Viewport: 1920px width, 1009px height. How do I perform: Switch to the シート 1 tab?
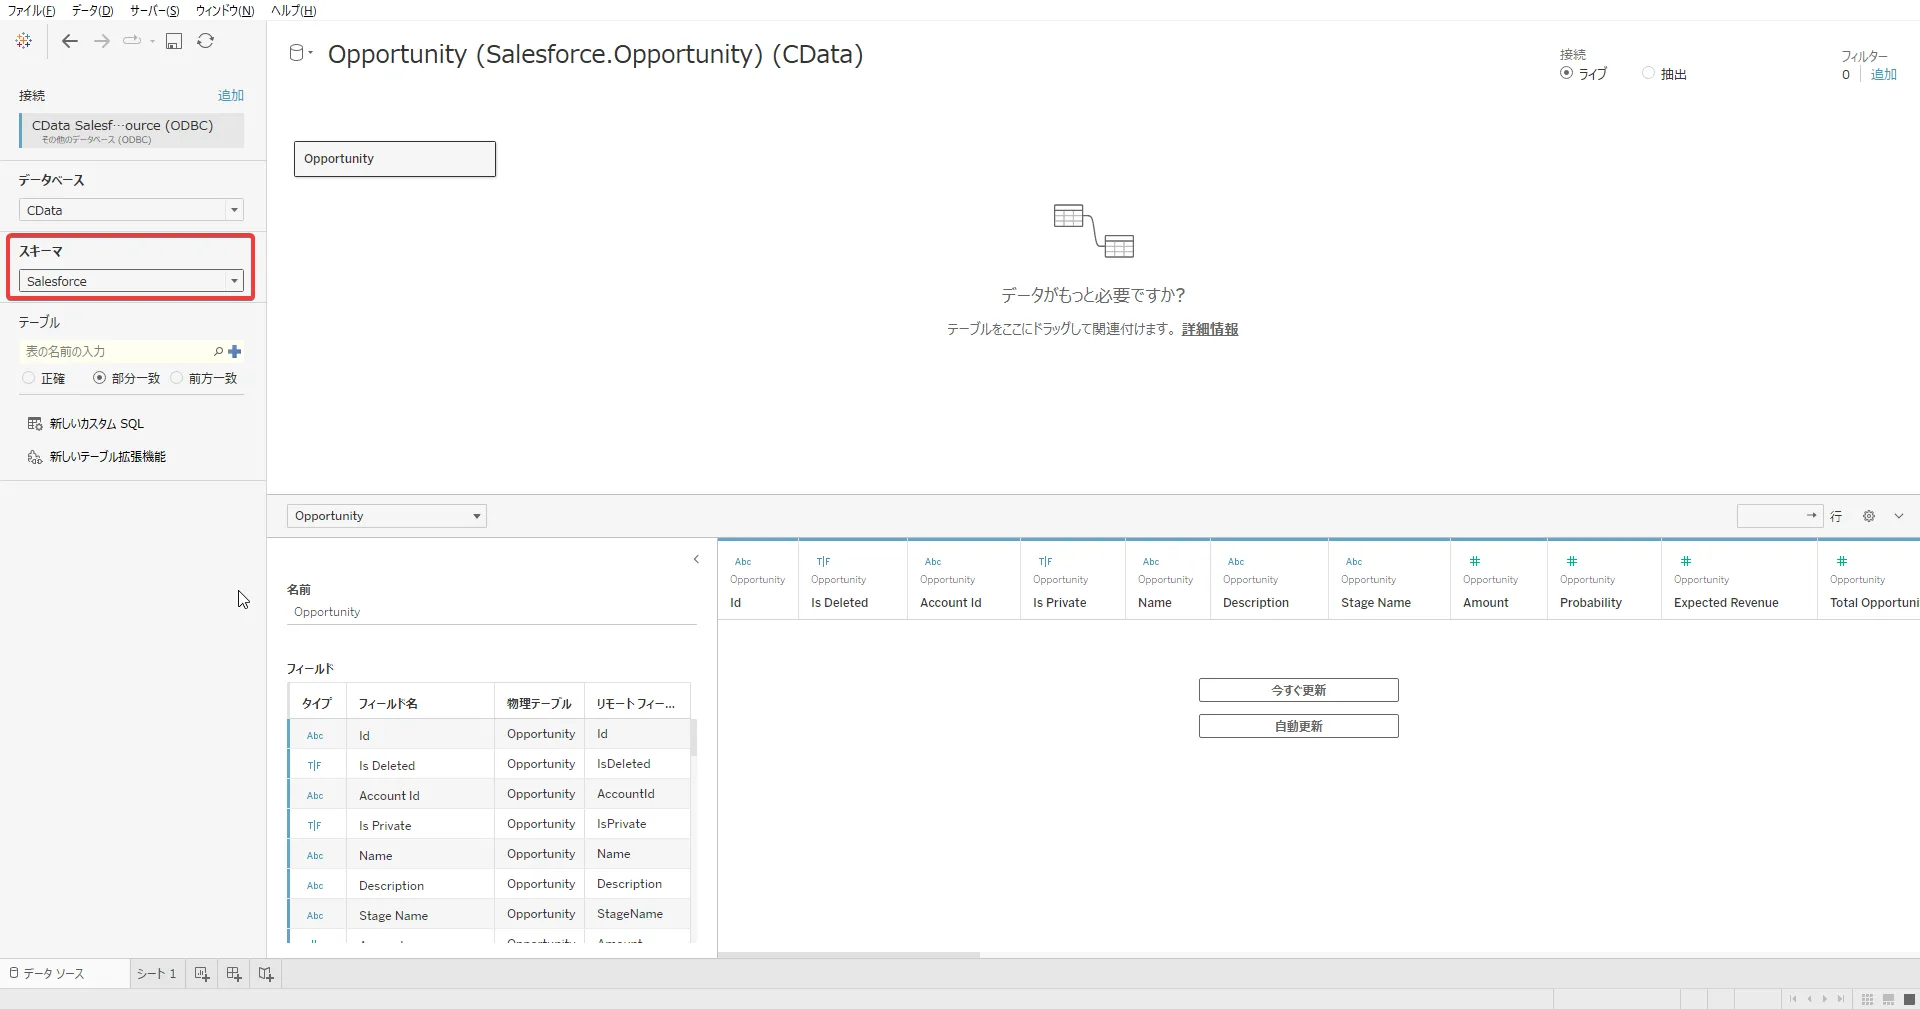(156, 973)
